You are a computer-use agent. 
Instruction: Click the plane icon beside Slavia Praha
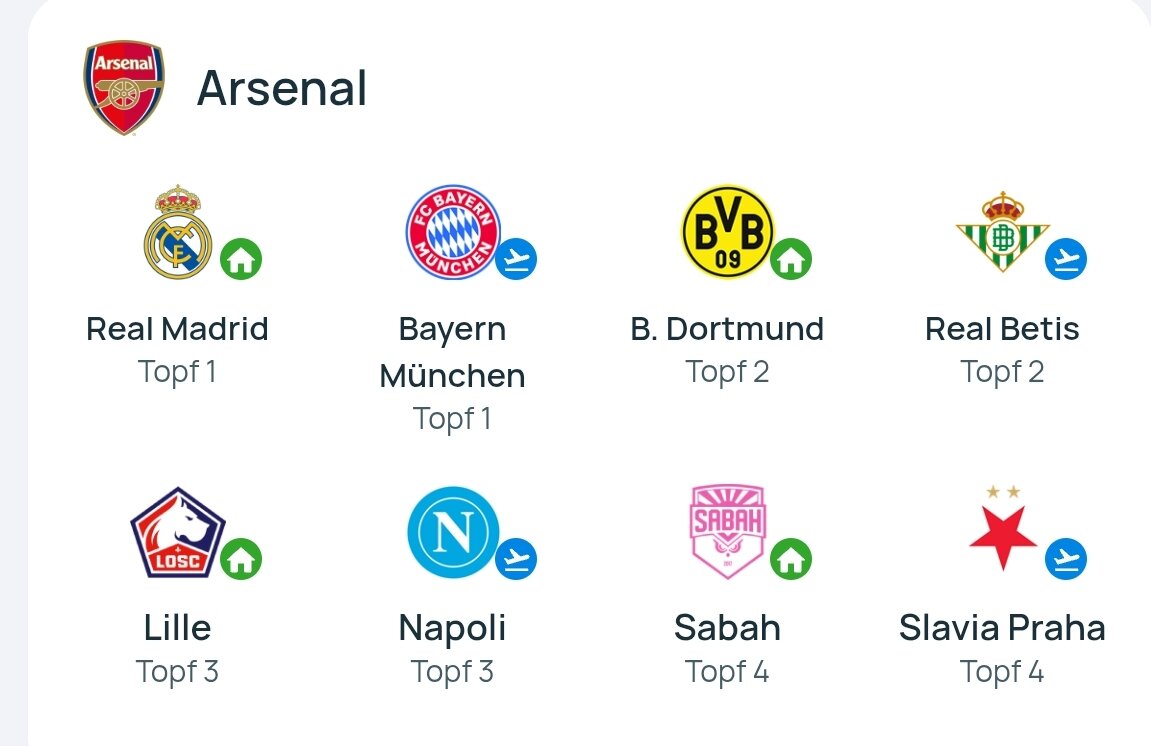point(1066,559)
